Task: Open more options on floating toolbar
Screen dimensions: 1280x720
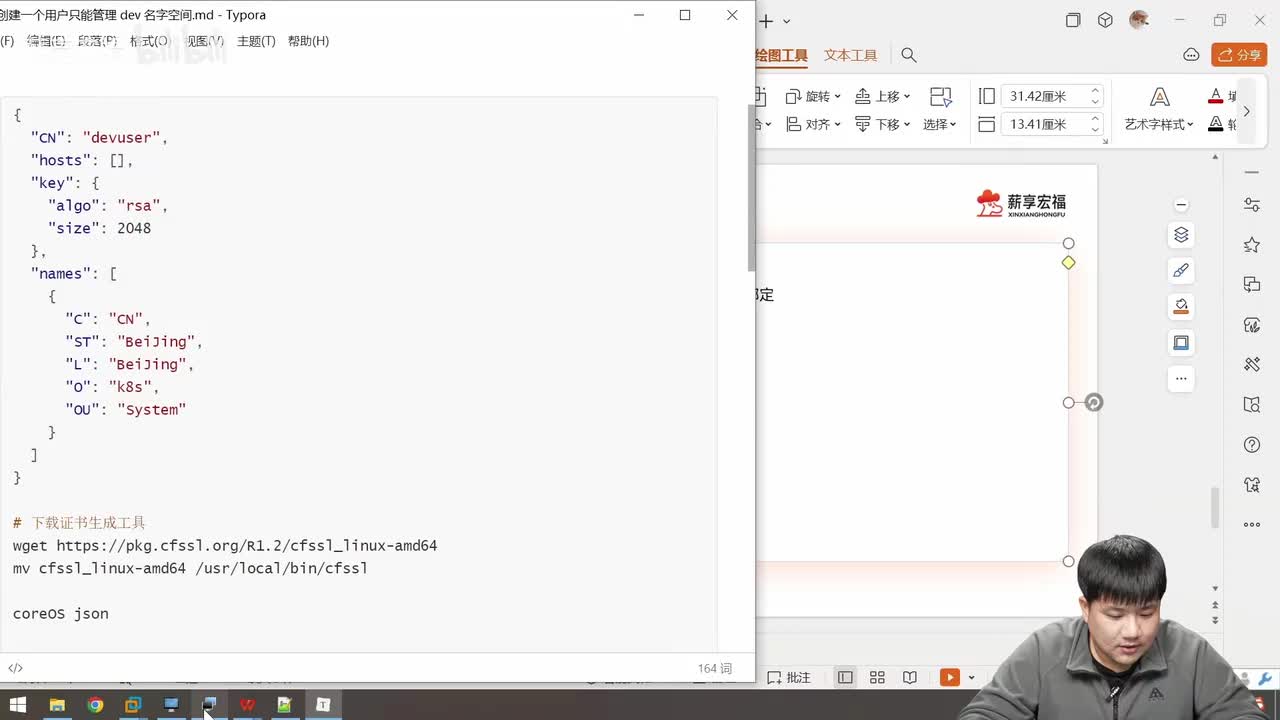Action: point(1181,378)
